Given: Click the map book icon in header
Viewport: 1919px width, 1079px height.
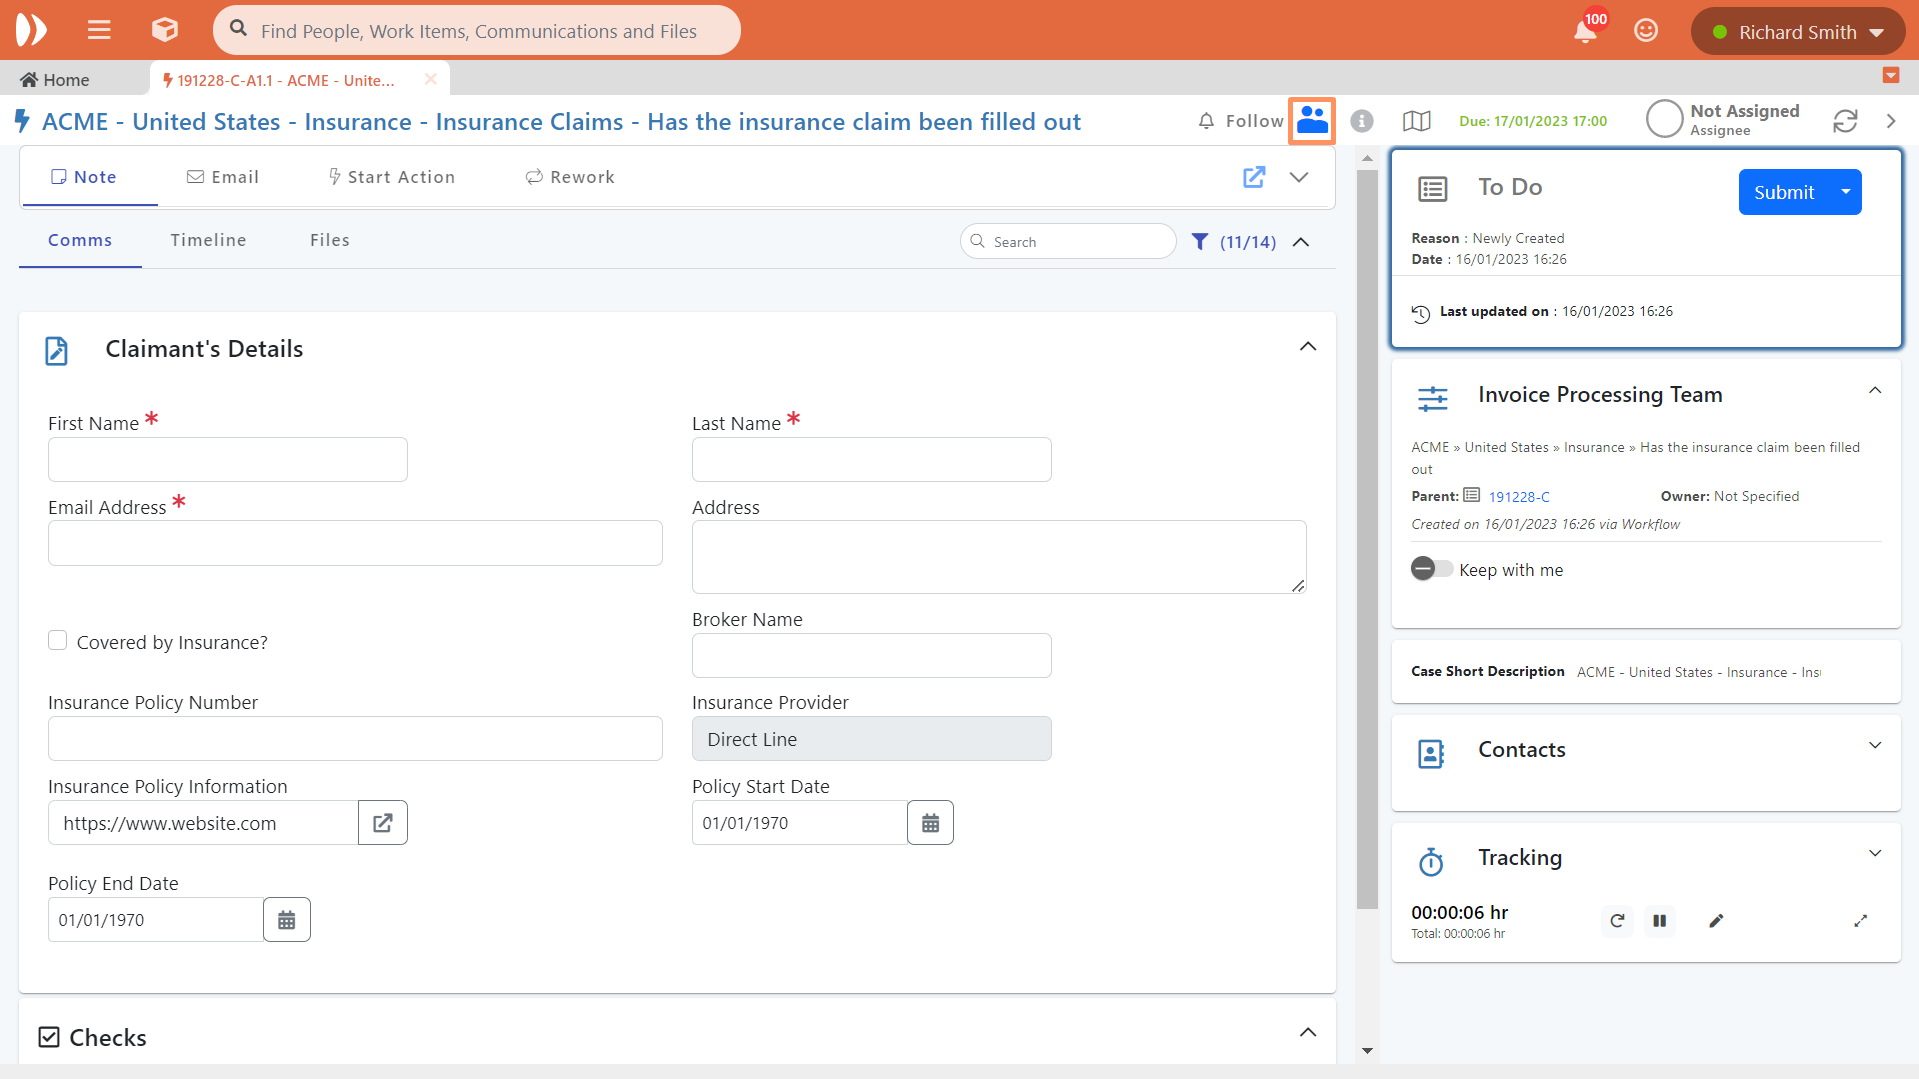Looking at the screenshot, I should tap(1416, 121).
